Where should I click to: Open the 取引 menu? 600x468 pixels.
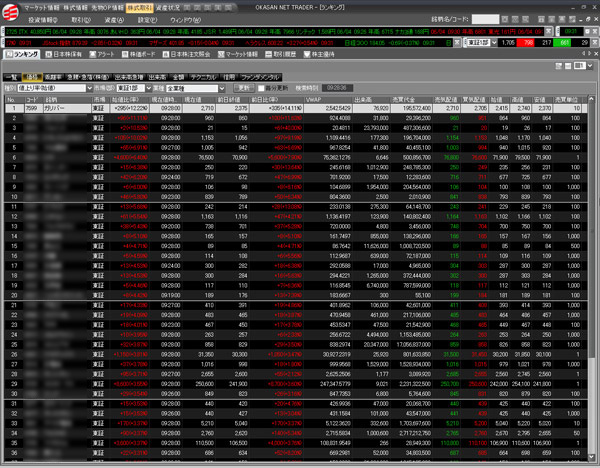click(x=81, y=20)
